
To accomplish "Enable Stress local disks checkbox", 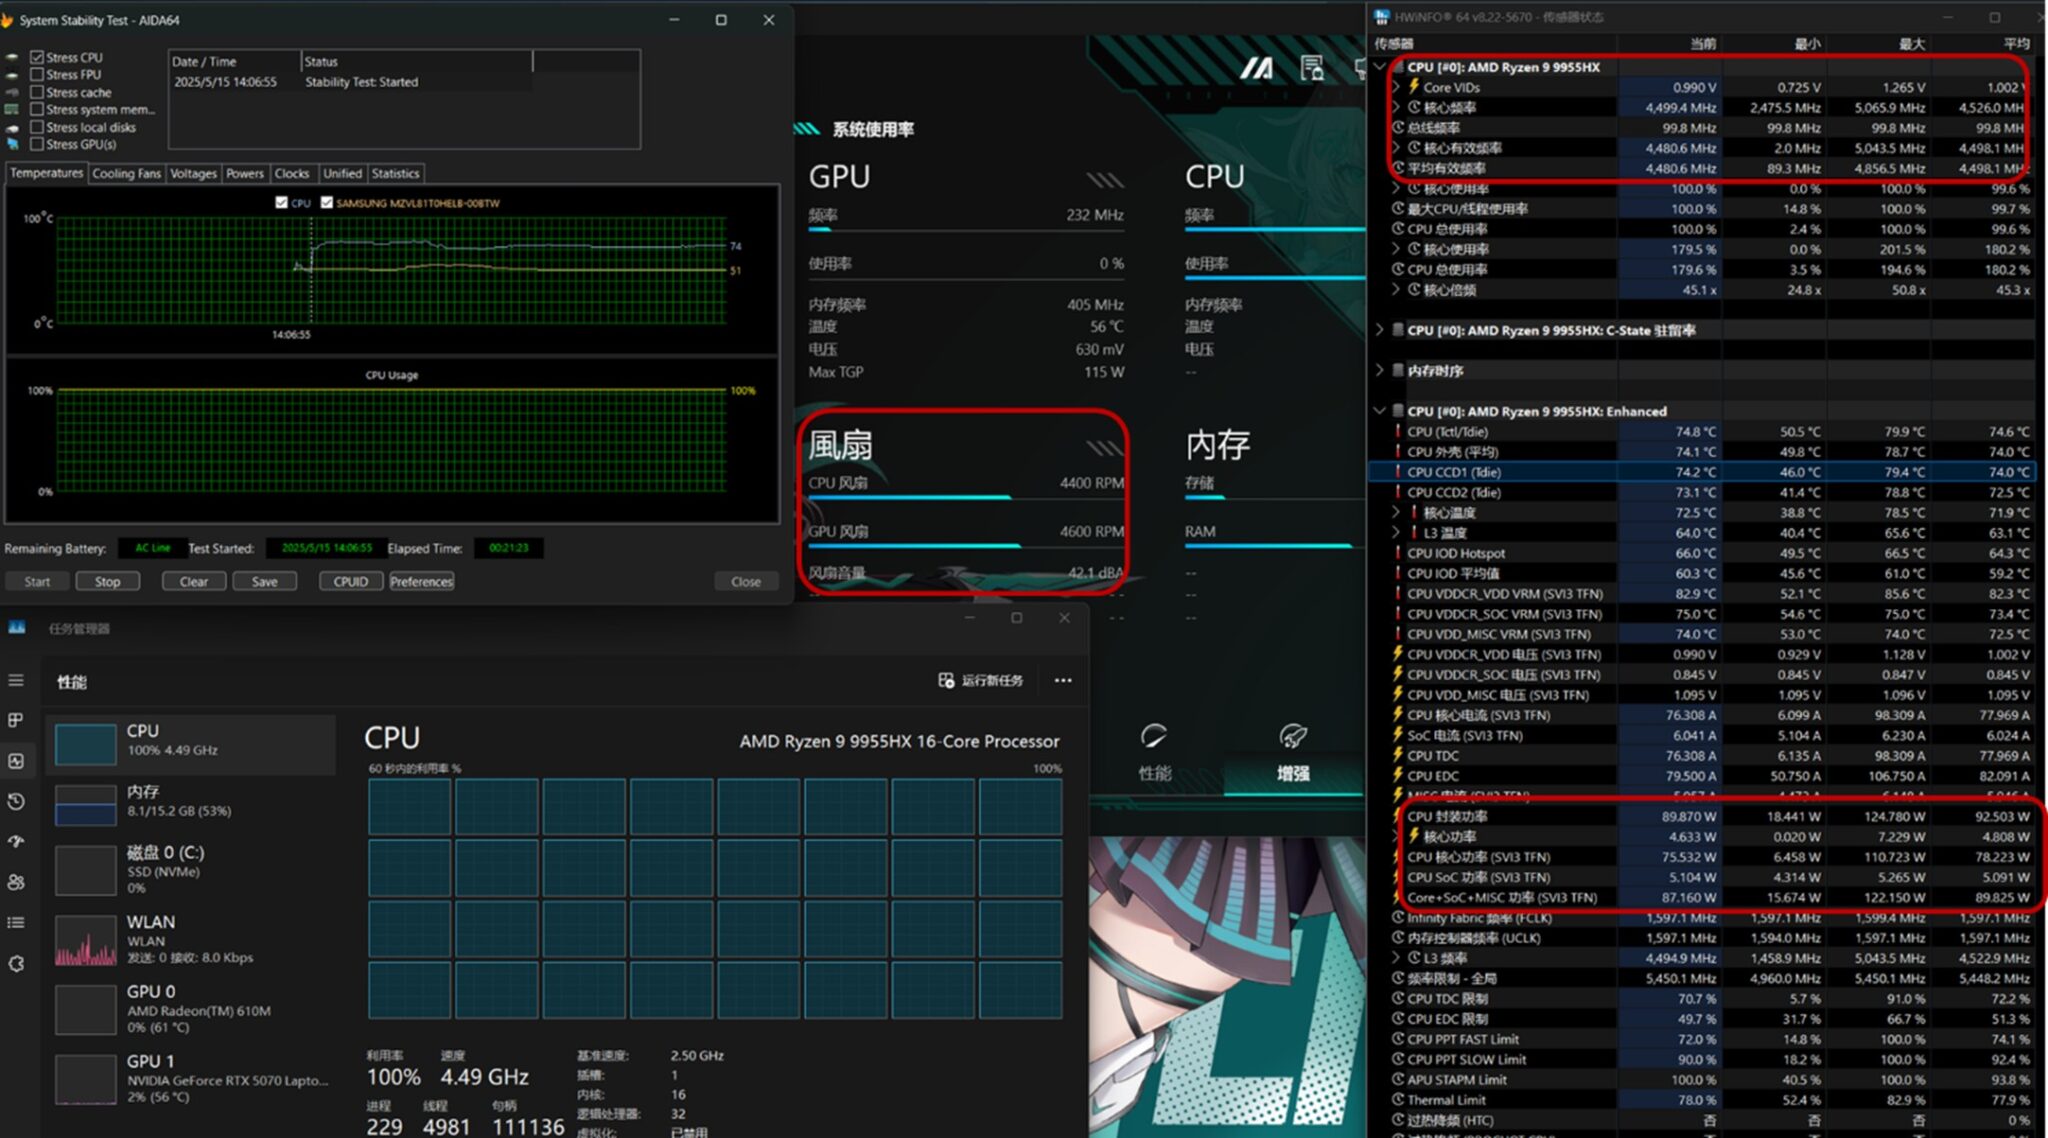I will 37,127.
